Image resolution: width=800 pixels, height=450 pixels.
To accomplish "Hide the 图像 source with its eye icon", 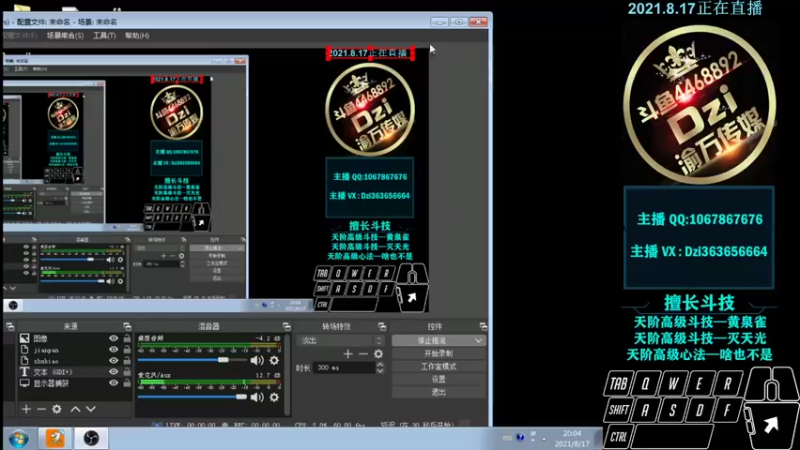I will click(x=113, y=338).
